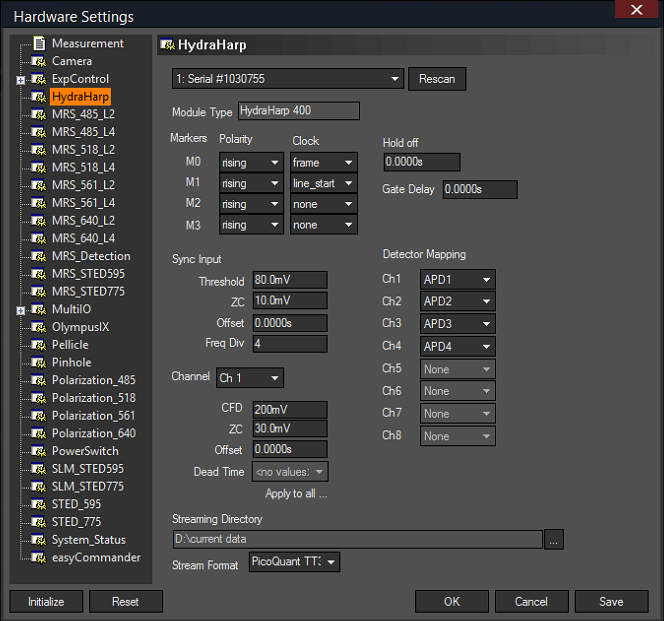Viewport: 664px width, 621px height.
Task: Click the OlympusIX device icon
Action: point(39,327)
